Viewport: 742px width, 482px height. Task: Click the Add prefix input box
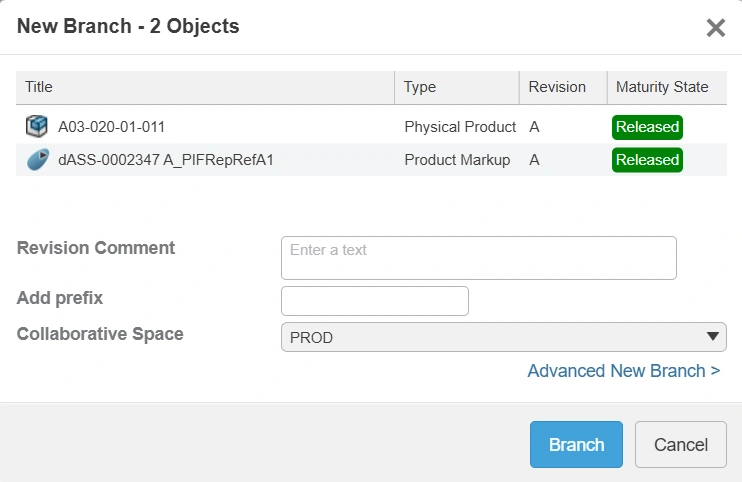coord(374,301)
